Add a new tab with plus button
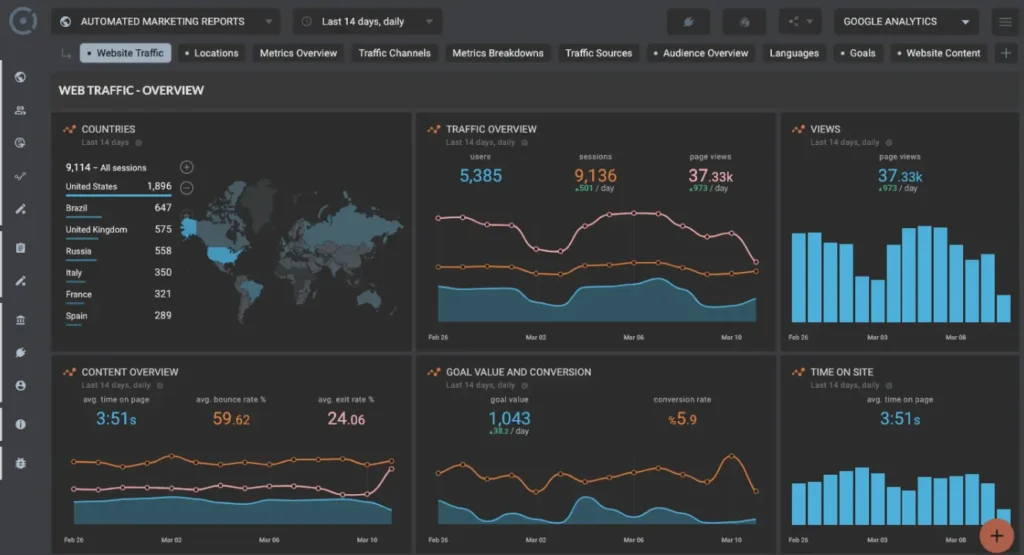 click(x=1006, y=53)
